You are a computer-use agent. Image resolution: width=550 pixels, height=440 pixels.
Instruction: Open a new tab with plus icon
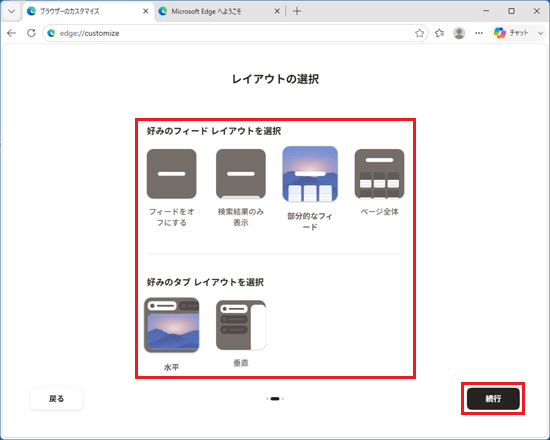pyautogui.click(x=297, y=11)
